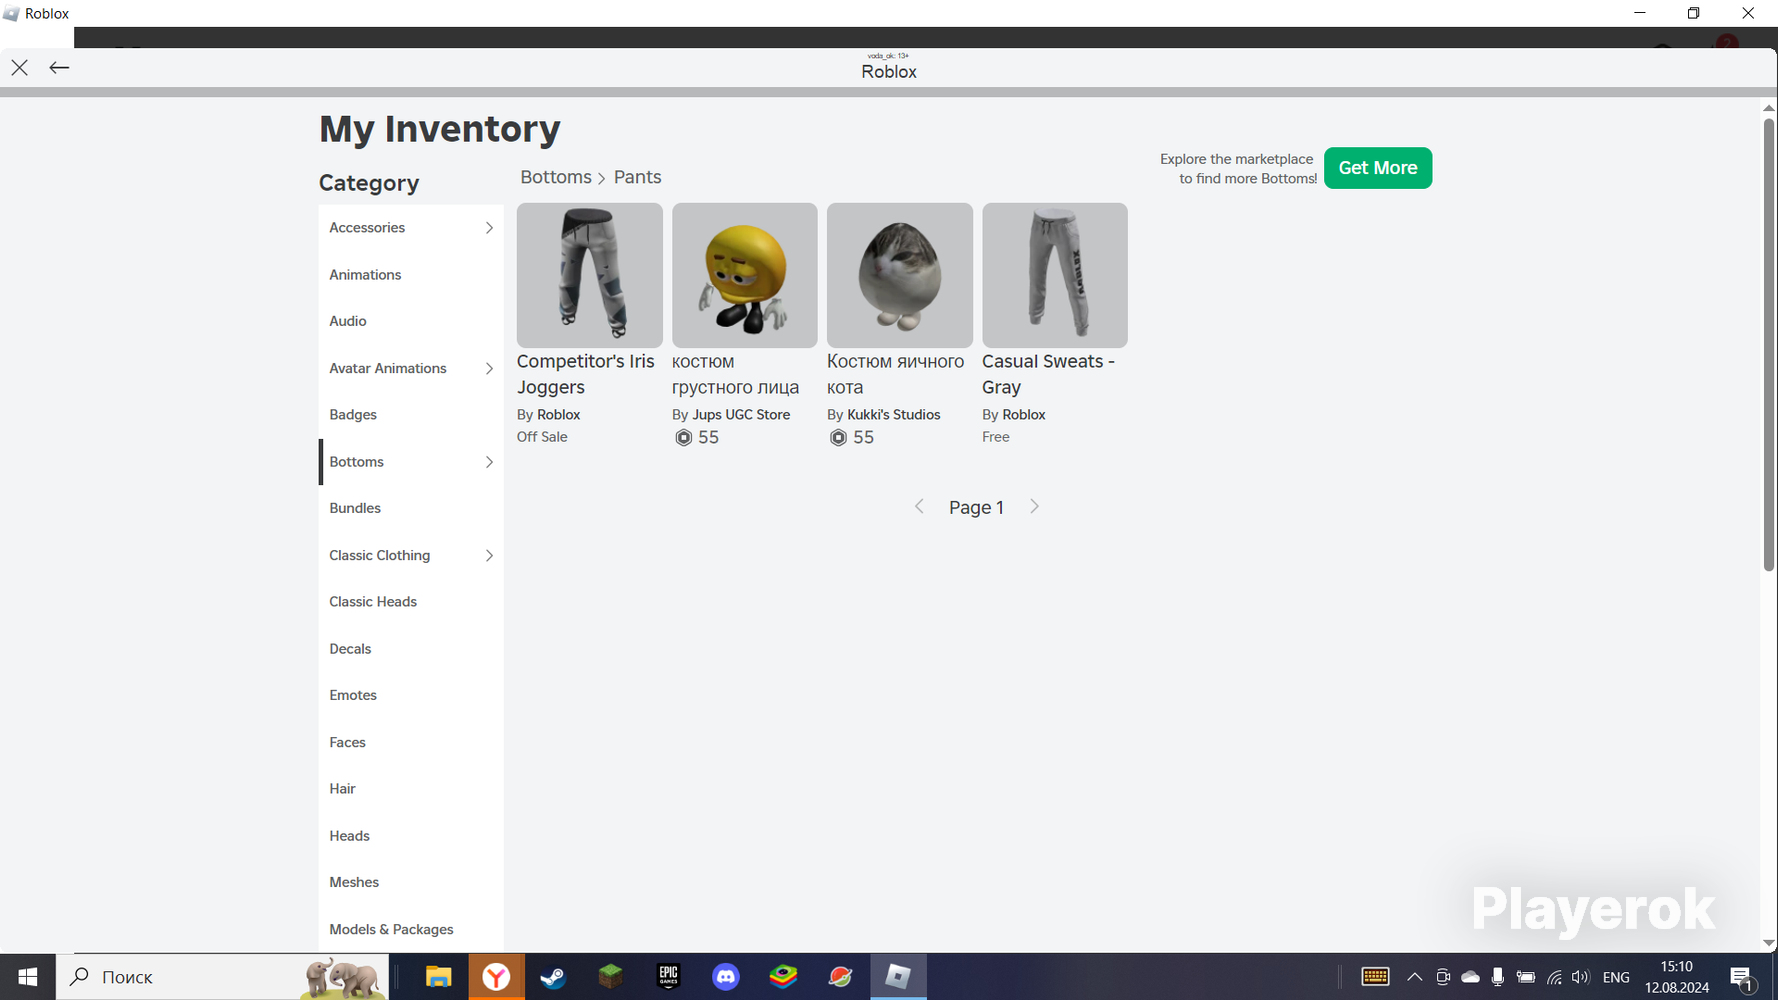Select the Meshes category
This screenshot has width=1778, height=1000.
tap(411, 882)
